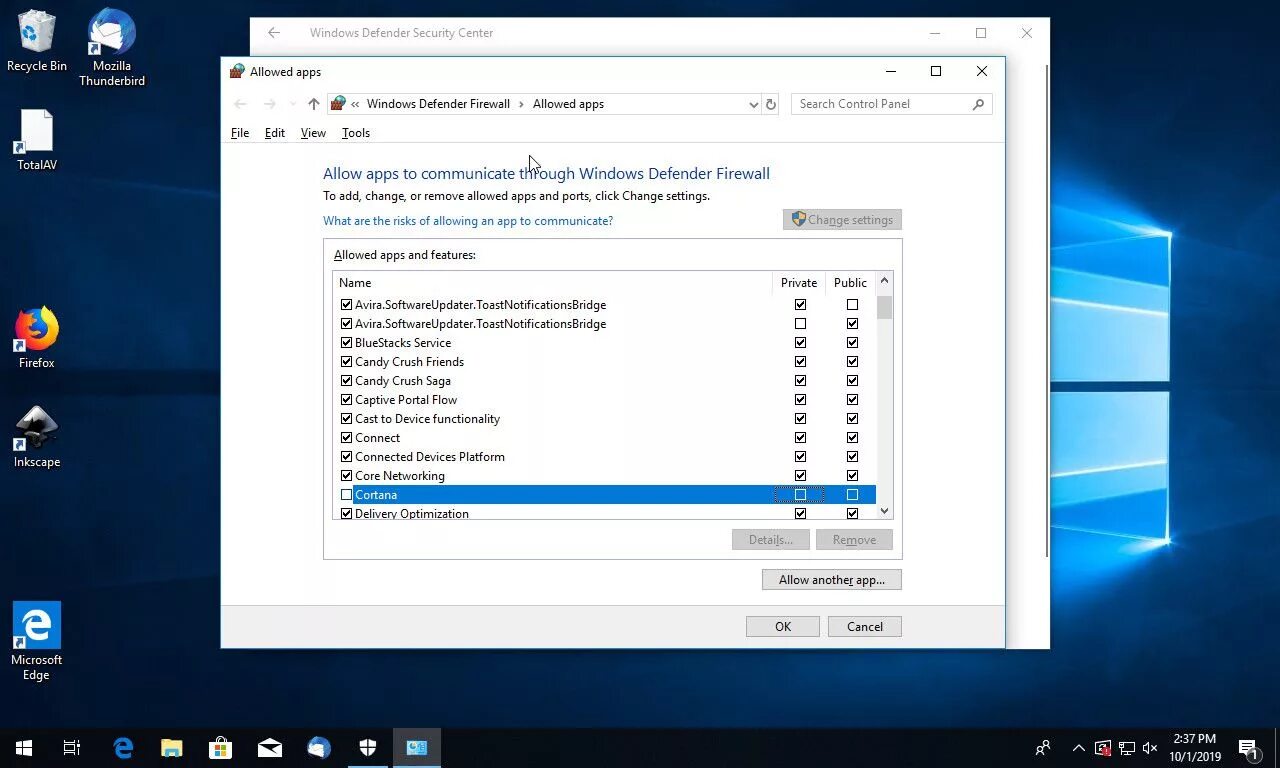Click the Details button

[x=770, y=540]
